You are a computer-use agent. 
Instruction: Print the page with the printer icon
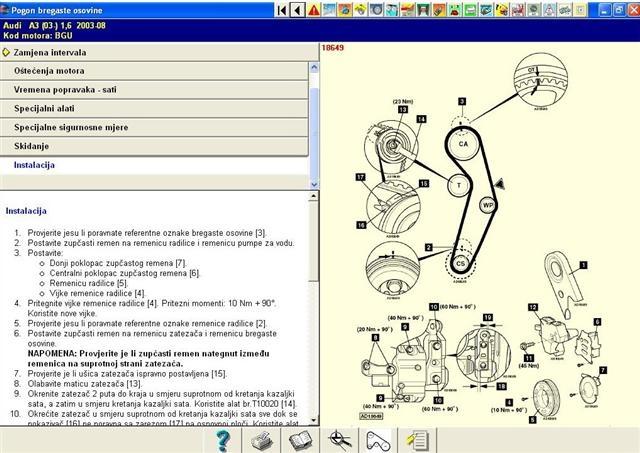pos(262,440)
